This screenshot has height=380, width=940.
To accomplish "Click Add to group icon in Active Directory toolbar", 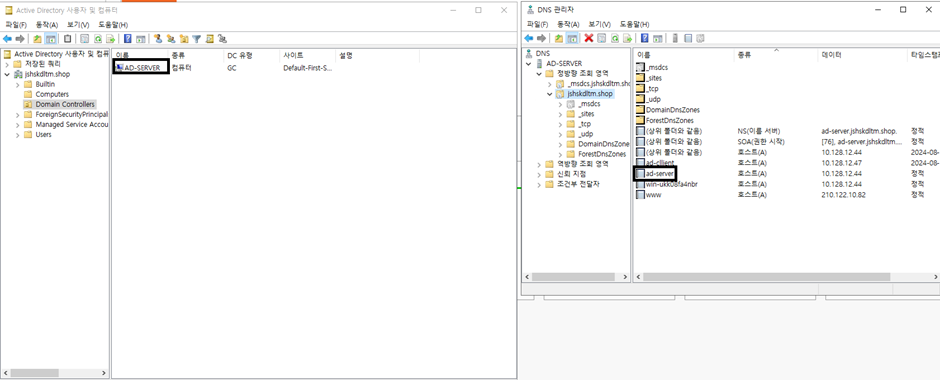I will pyautogui.click(x=222, y=39).
